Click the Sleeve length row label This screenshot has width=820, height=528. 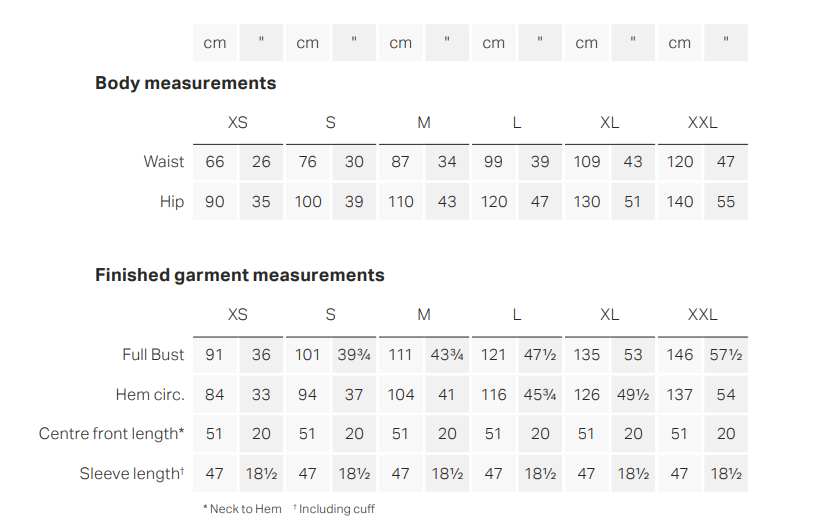pos(132,474)
